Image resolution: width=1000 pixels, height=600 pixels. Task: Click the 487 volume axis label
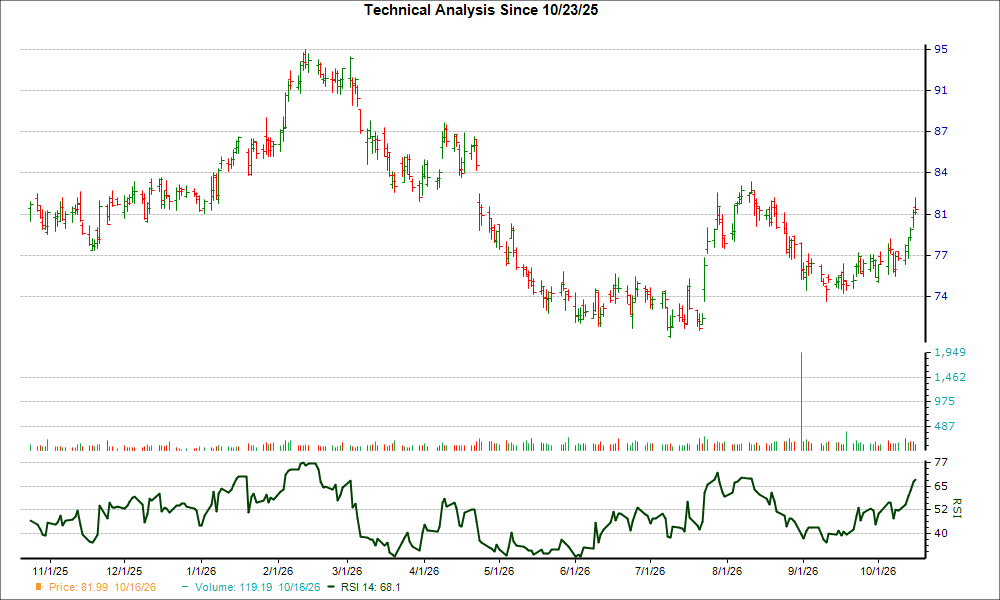(x=945, y=426)
